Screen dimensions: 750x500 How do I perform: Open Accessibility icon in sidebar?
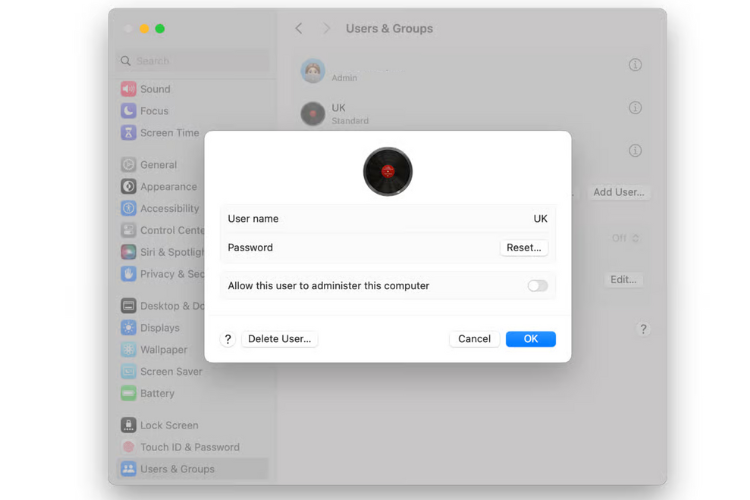tap(128, 208)
